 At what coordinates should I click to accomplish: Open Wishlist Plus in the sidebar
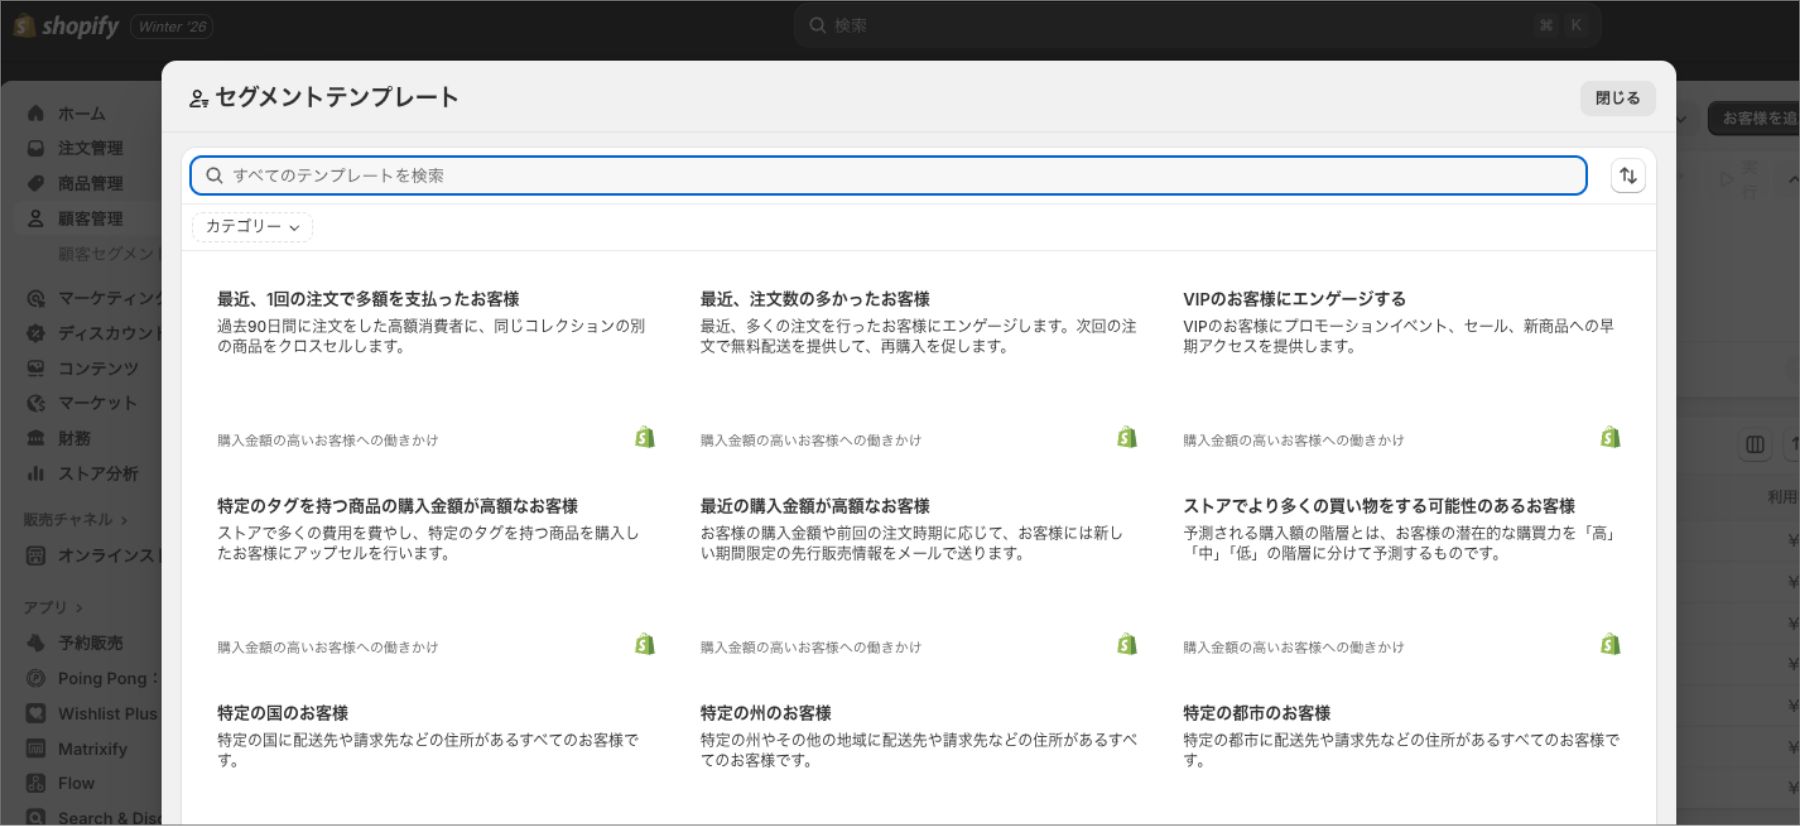[x=107, y=713]
